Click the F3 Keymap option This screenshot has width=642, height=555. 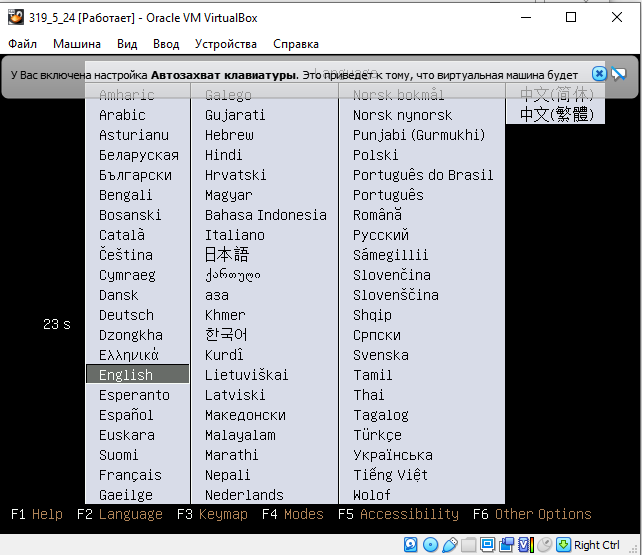click(212, 514)
